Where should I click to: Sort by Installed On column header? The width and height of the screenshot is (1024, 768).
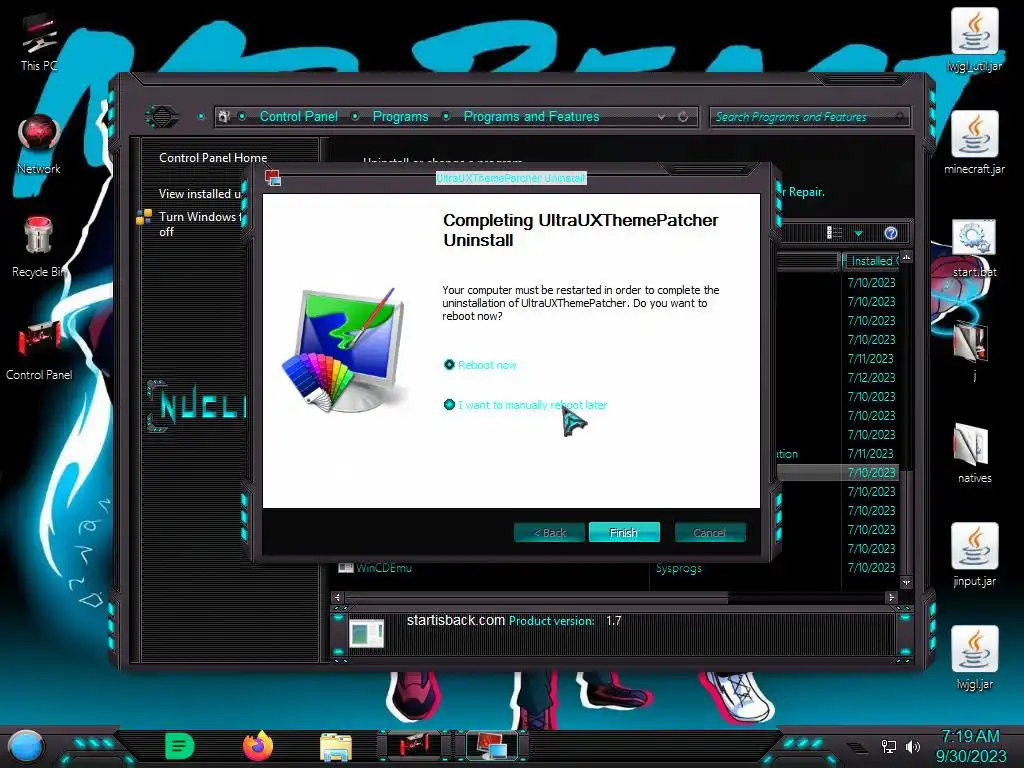click(x=871, y=261)
